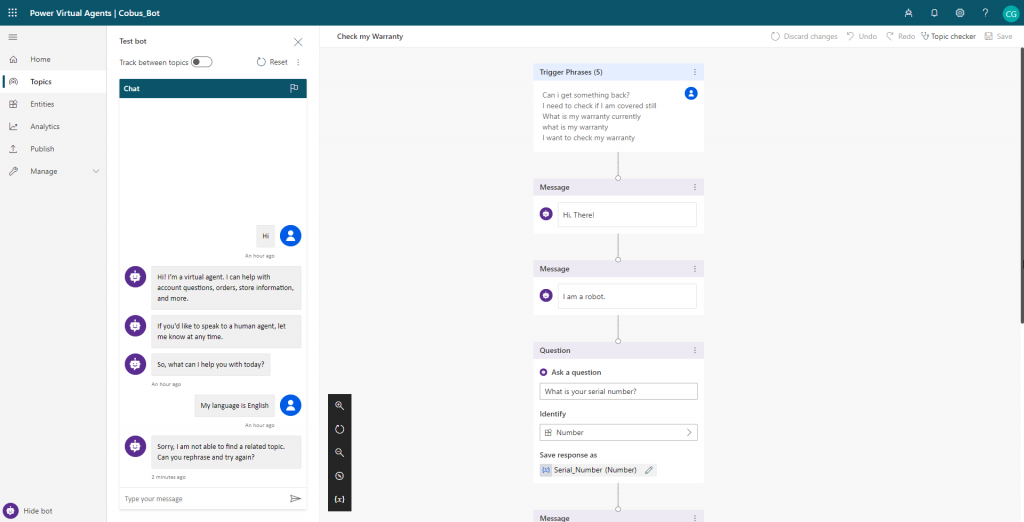Open the CG account avatar
The image size is (1024, 522).
click(x=1010, y=13)
